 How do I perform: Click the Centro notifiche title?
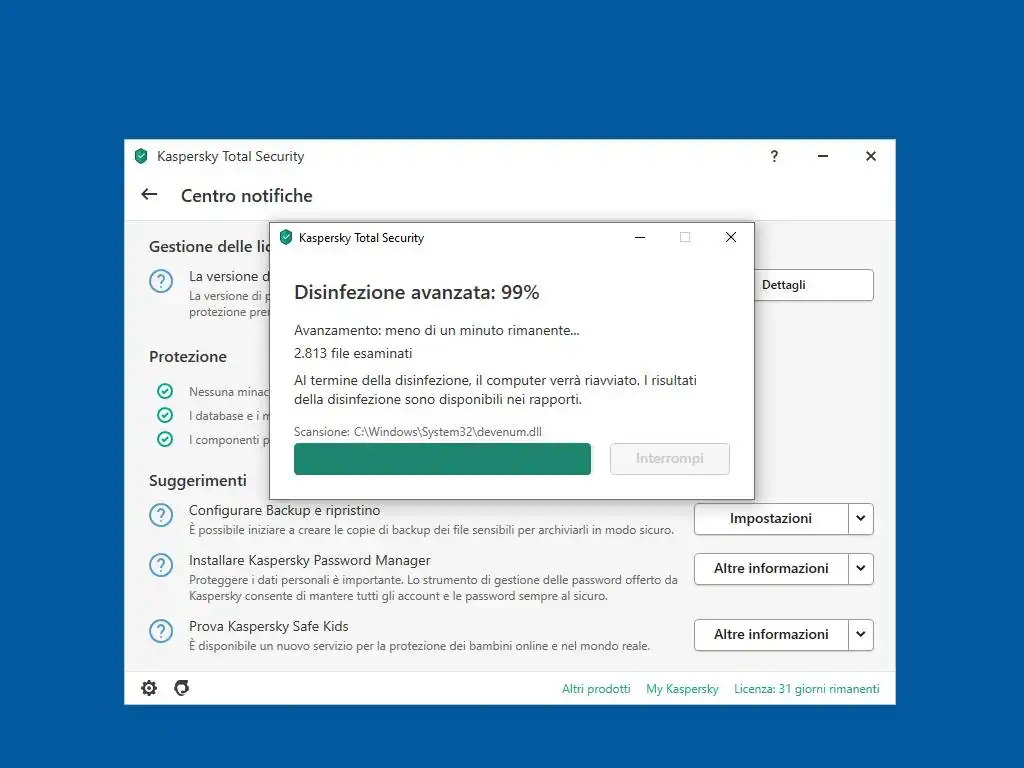(246, 196)
